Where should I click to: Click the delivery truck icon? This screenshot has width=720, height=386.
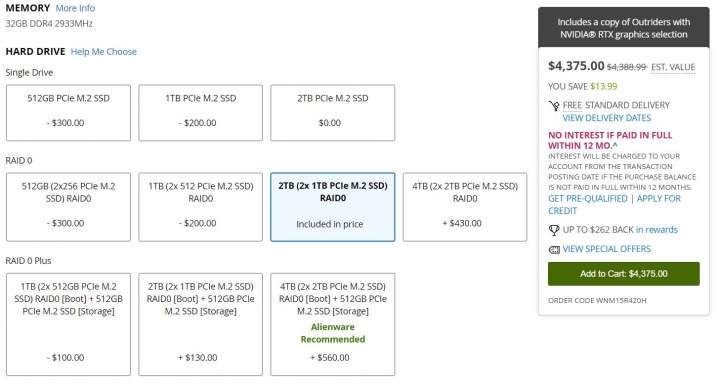[554, 106]
